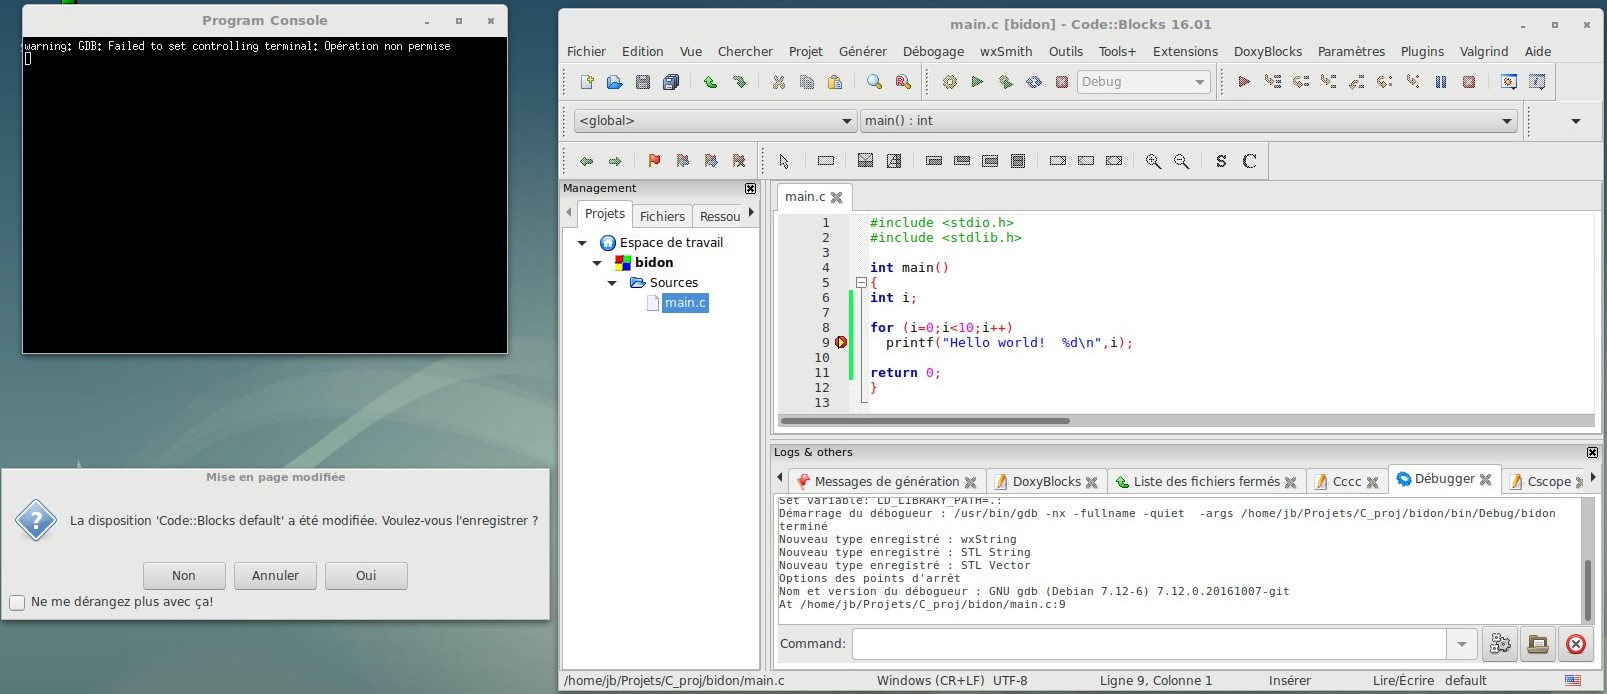Click inside the Program Console terminal area
This screenshot has height=694, width=1607.
[265, 195]
